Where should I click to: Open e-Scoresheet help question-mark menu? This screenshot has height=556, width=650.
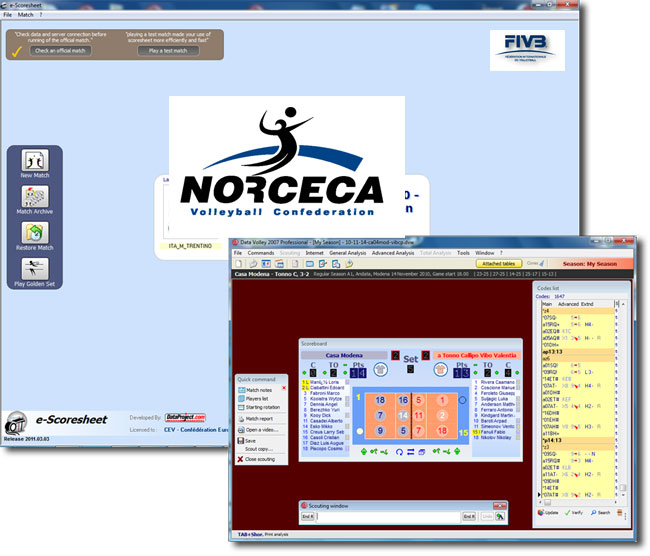pos(41,15)
